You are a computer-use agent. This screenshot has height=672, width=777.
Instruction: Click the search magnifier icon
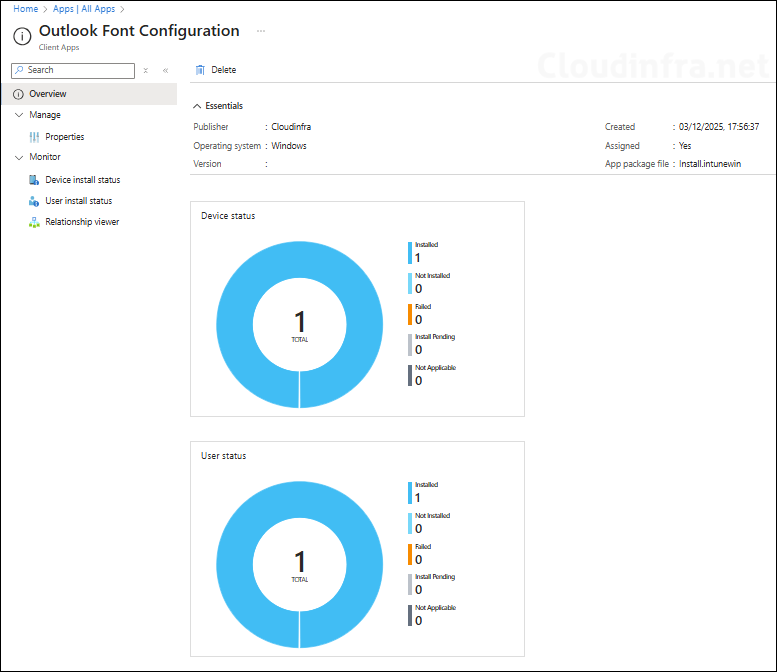[x=19, y=70]
